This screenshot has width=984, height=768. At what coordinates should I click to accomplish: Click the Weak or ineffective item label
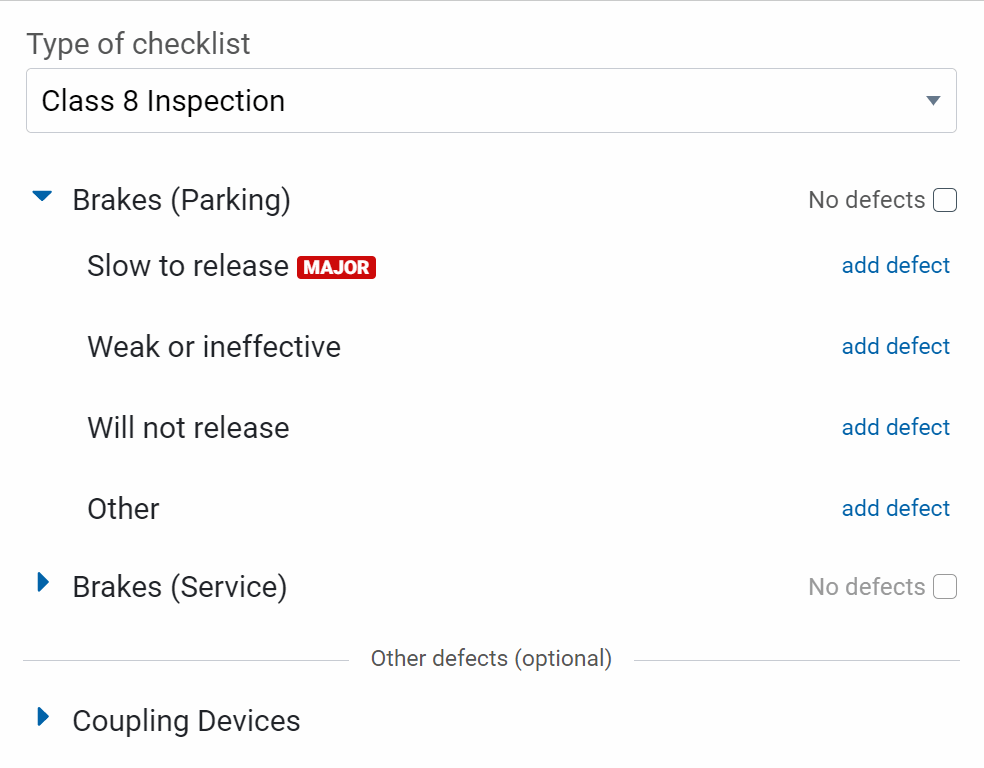coord(214,347)
